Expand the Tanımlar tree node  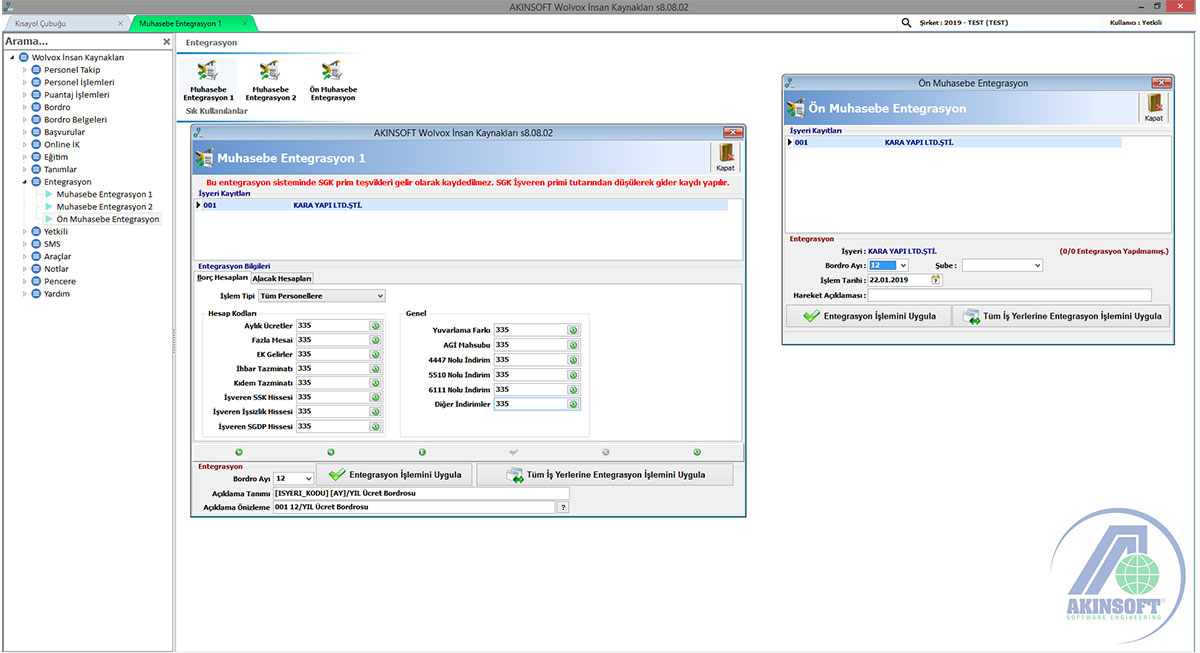click(x=26, y=169)
